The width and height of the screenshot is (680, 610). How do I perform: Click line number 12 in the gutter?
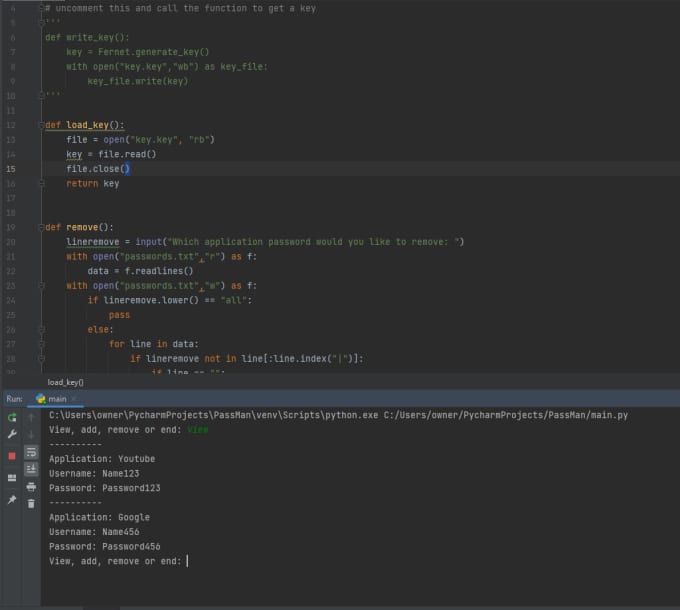pyautogui.click(x=11, y=125)
